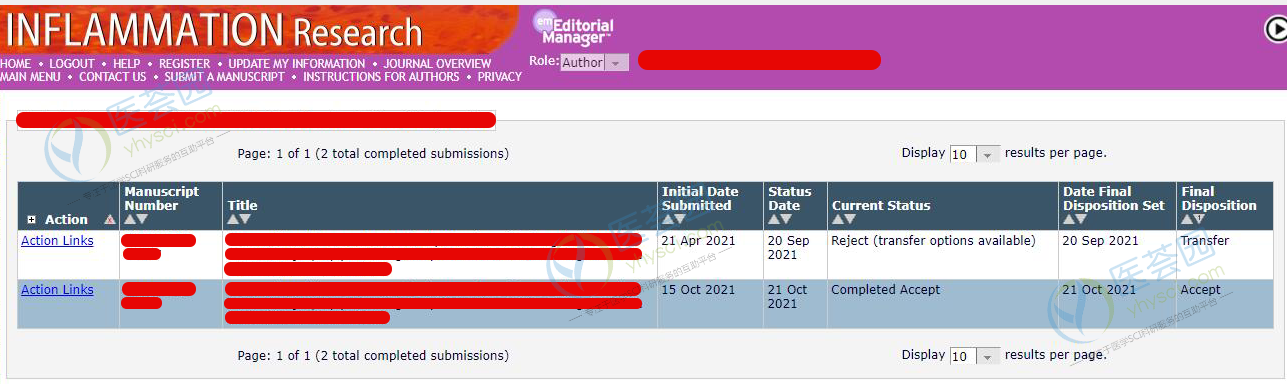Expand all rows with Action plus icon
Screen dimensions: 1287x384
point(31,220)
